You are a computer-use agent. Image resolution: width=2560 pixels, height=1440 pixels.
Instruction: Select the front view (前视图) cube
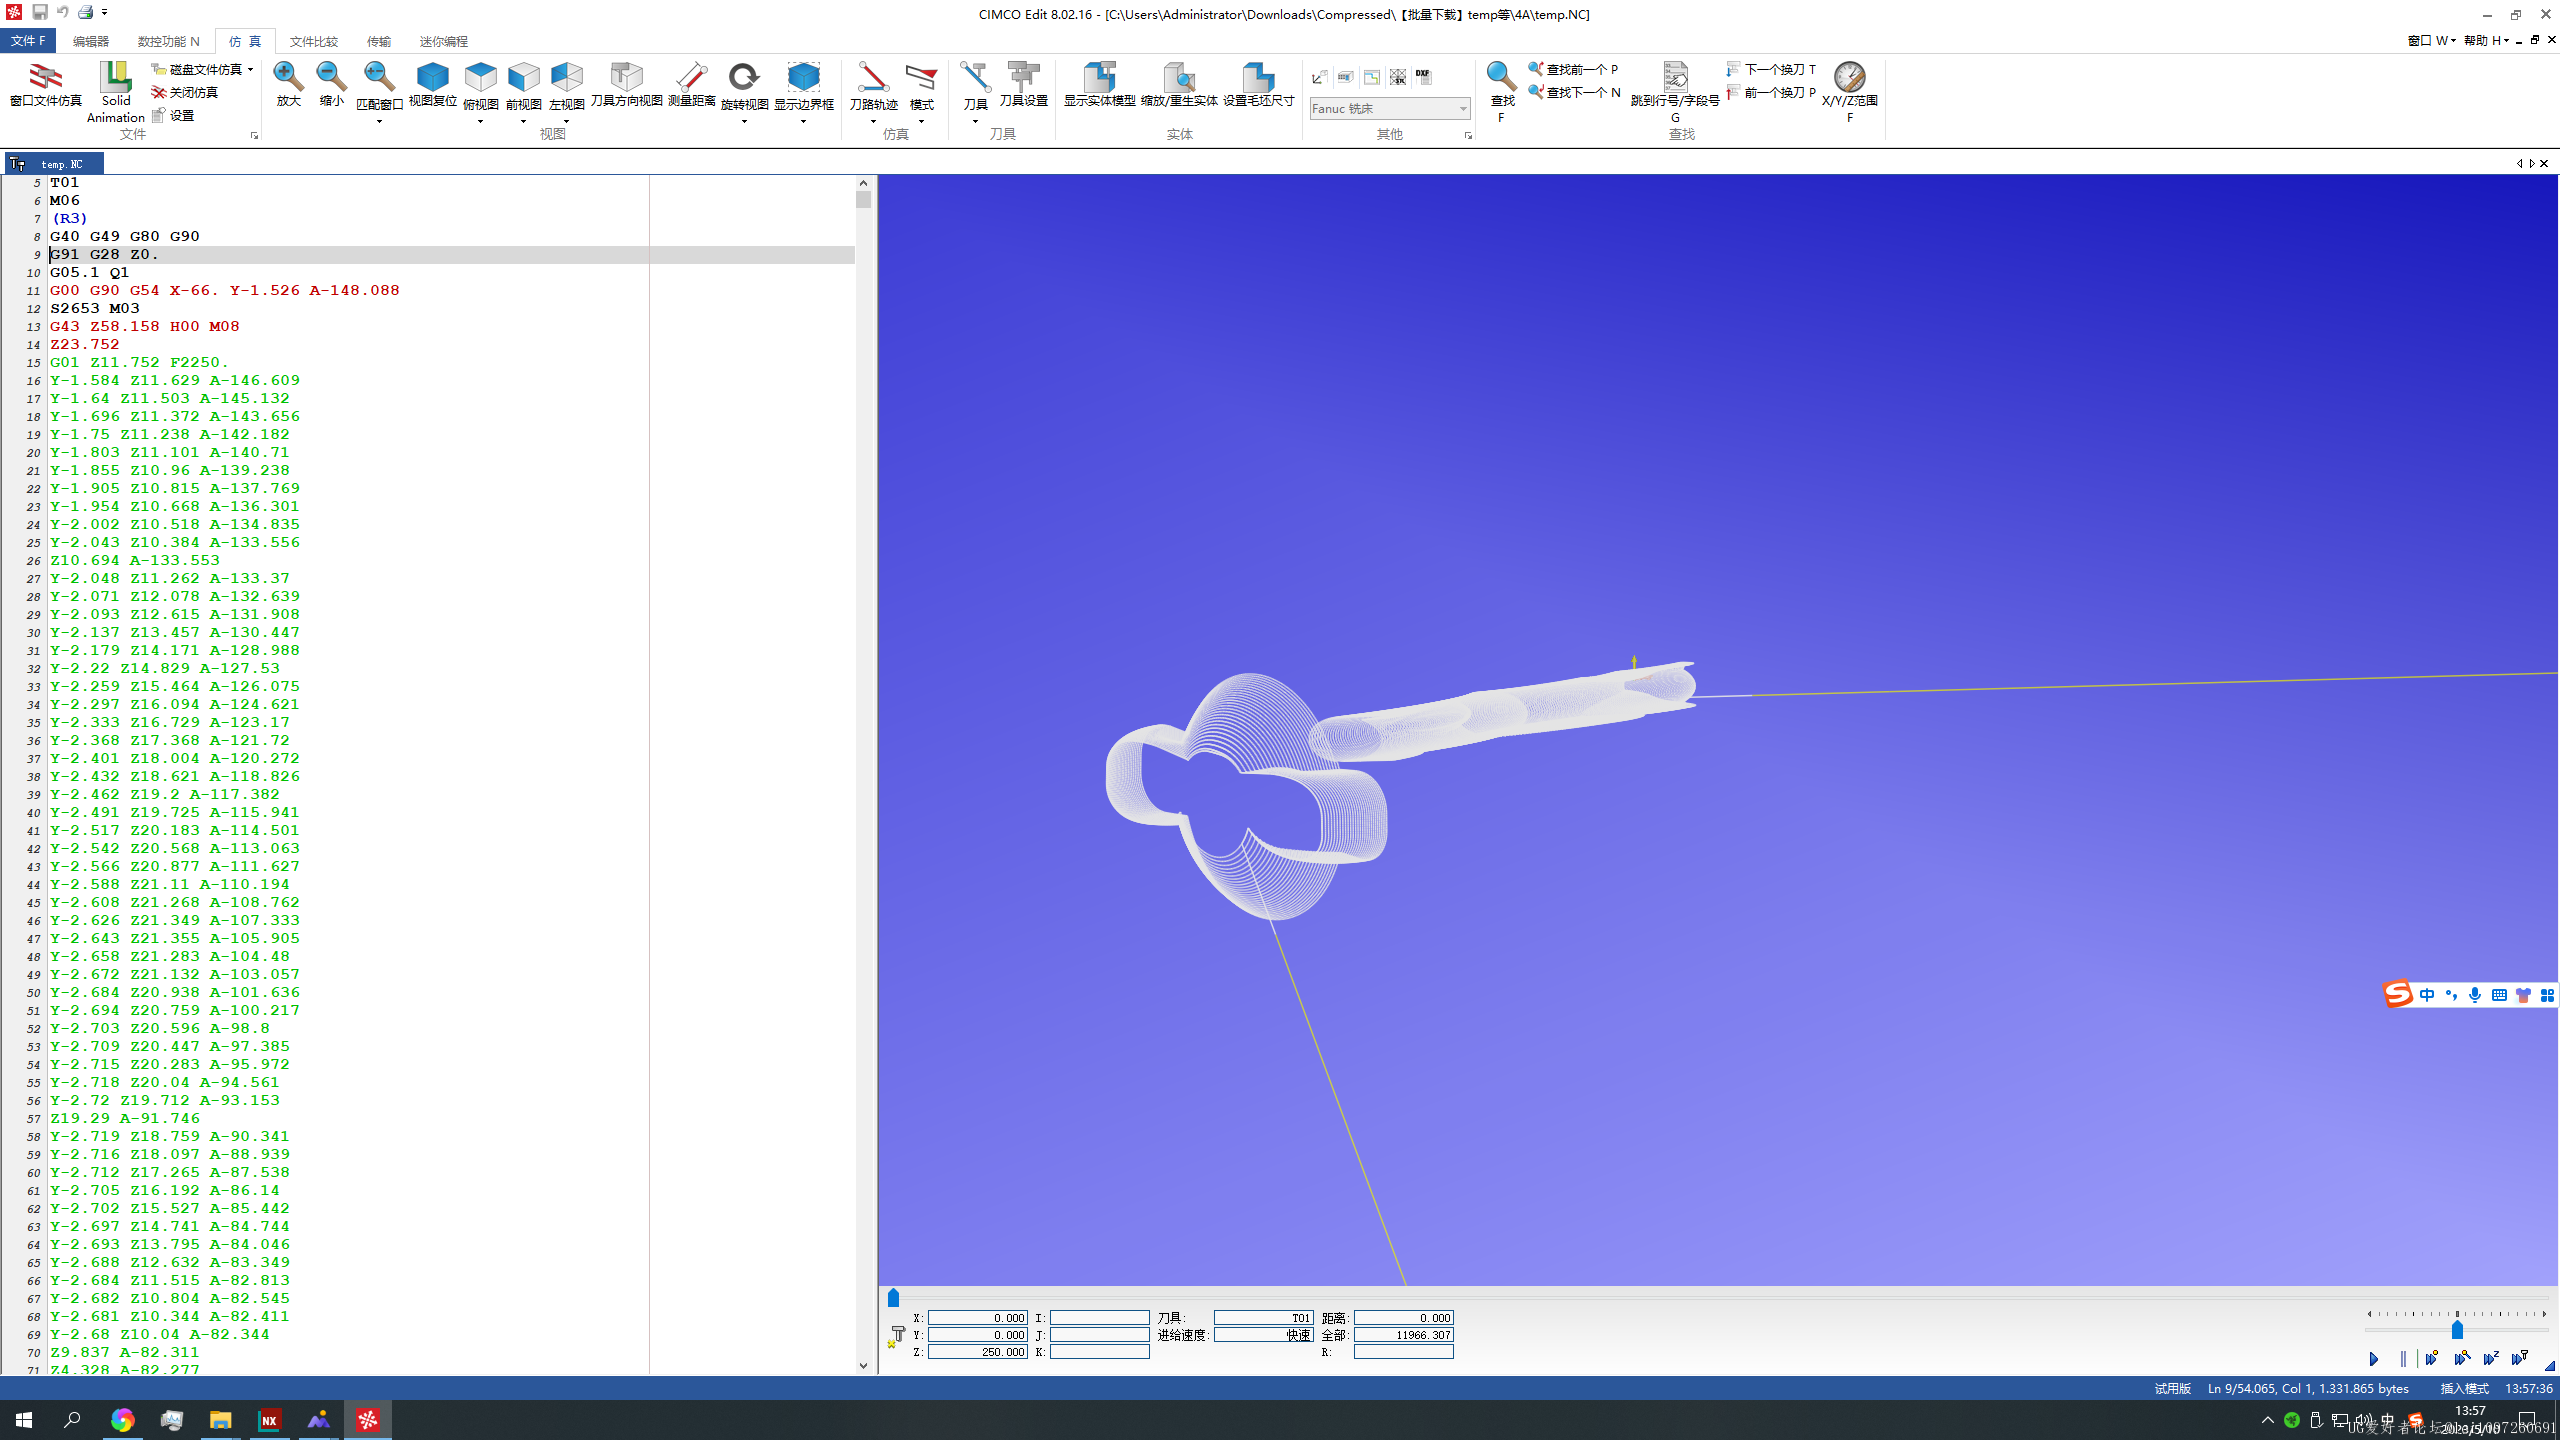click(523, 78)
